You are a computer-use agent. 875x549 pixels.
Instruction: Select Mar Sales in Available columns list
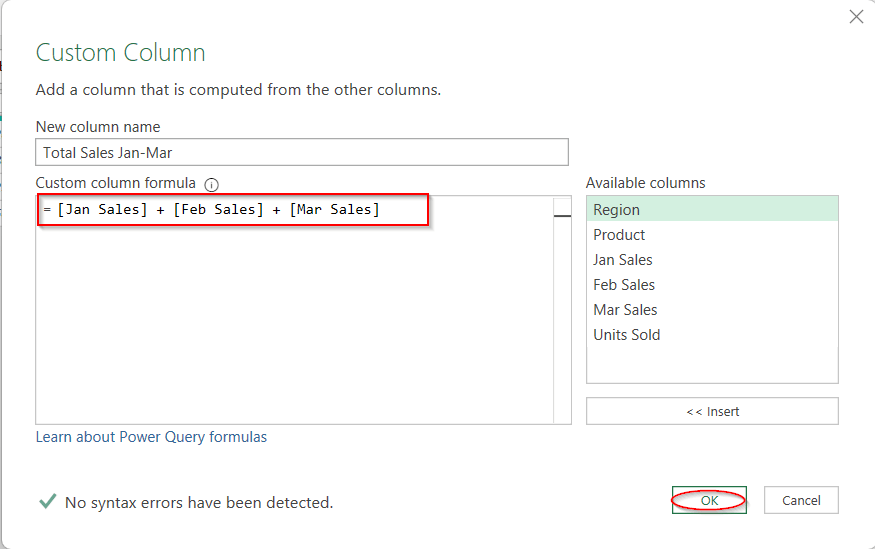625,310
